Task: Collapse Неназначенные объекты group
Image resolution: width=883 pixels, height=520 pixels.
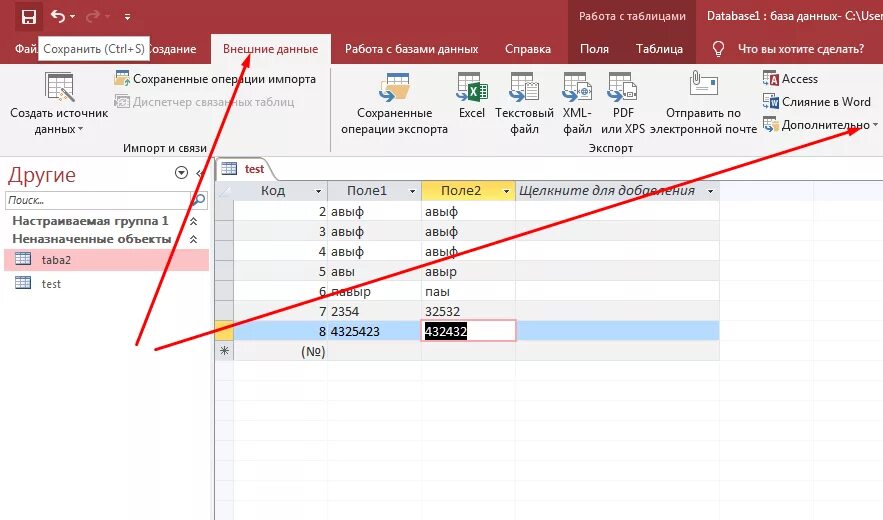Action: pos(193,239)
